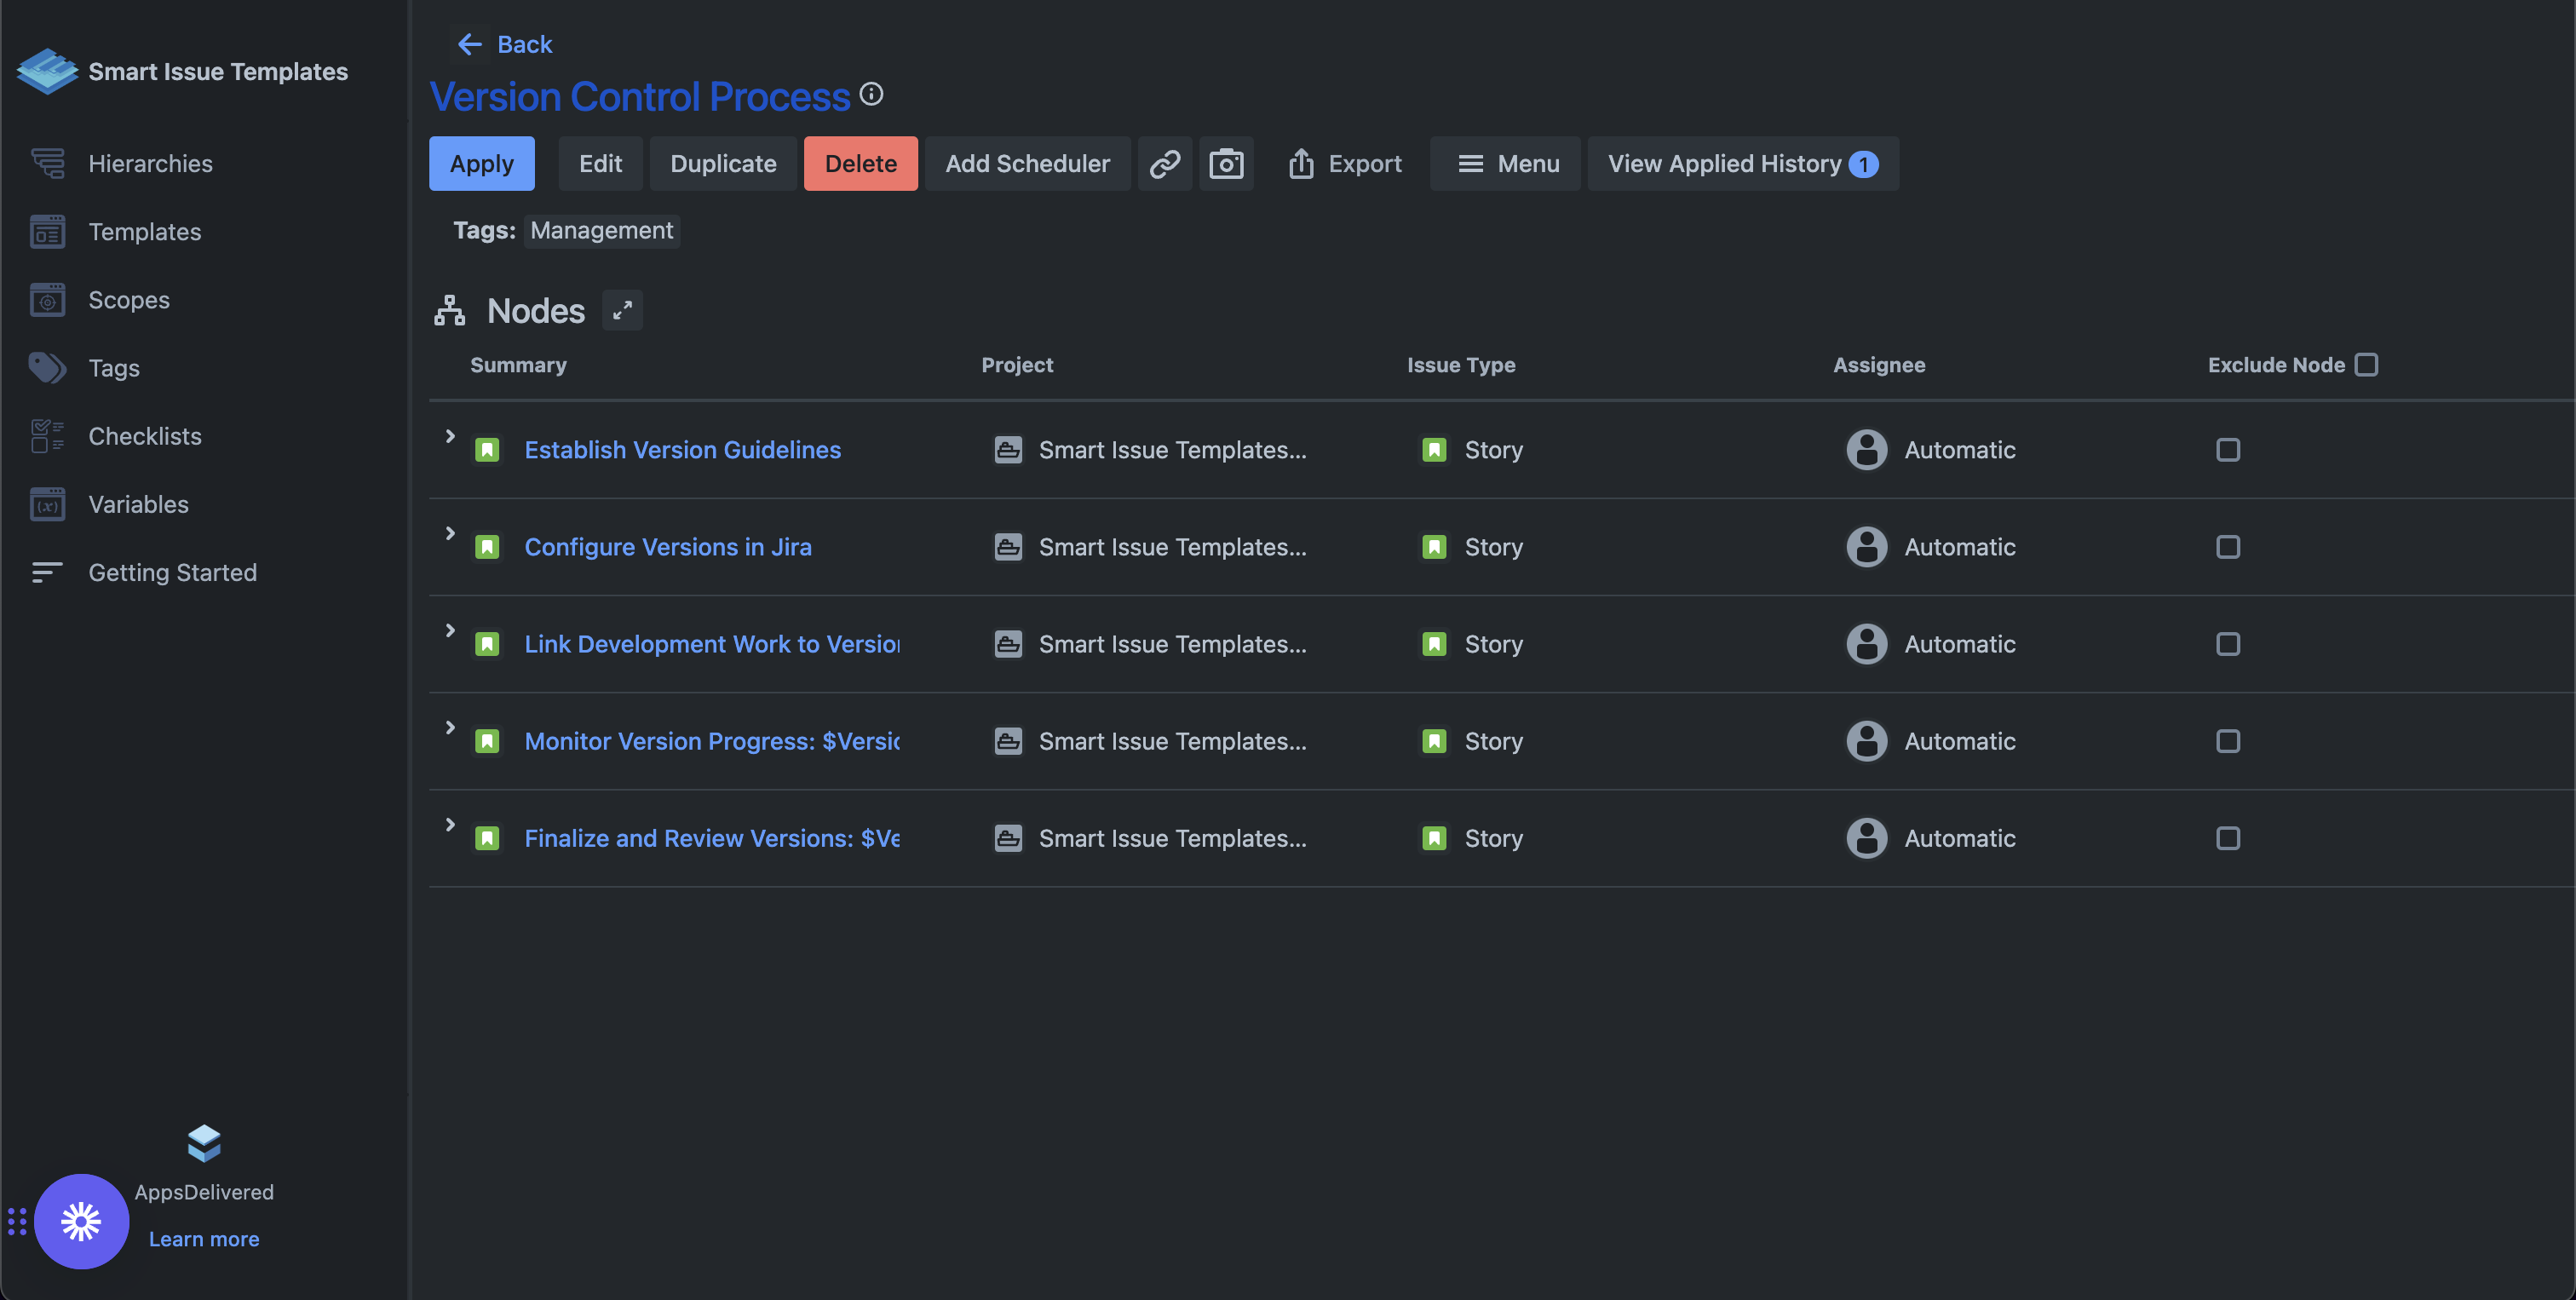Viewport: 2576px width, 1300px height.
Task: Toggle the Exclude Node header checkbox
Action: click(x=2366, y=365)
